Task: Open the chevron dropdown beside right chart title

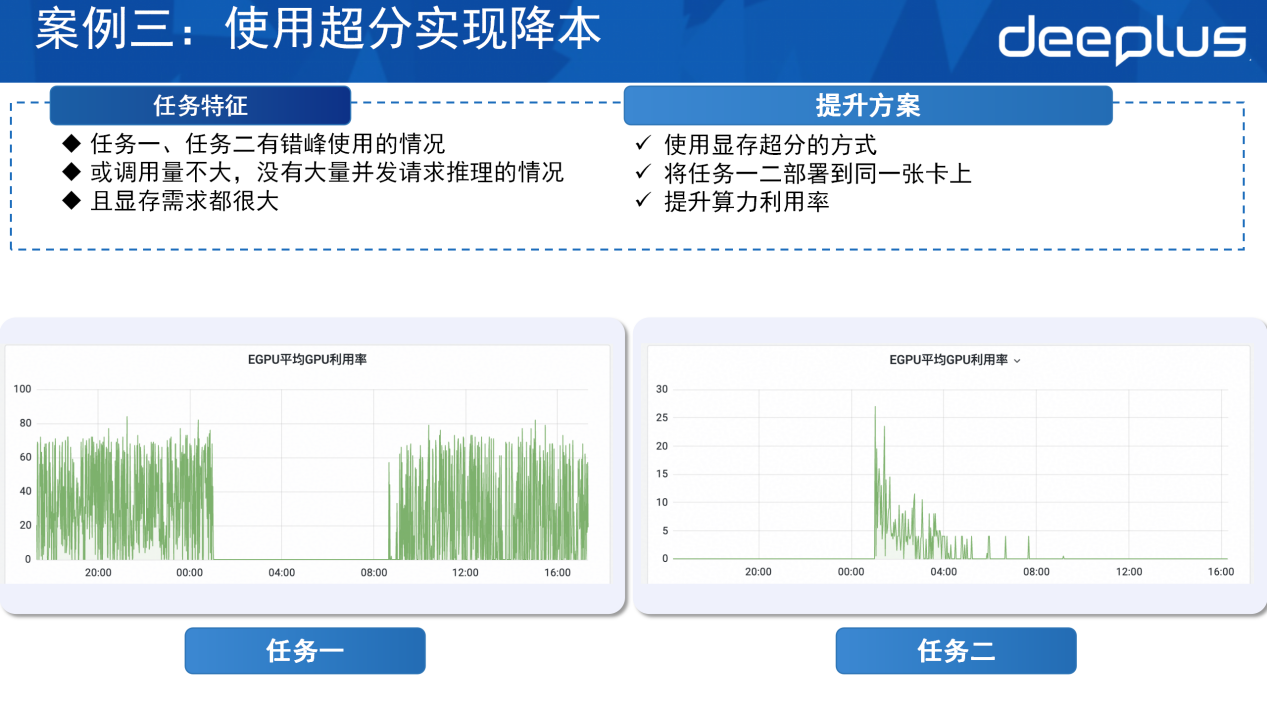Action: (x=1017, y=361)
